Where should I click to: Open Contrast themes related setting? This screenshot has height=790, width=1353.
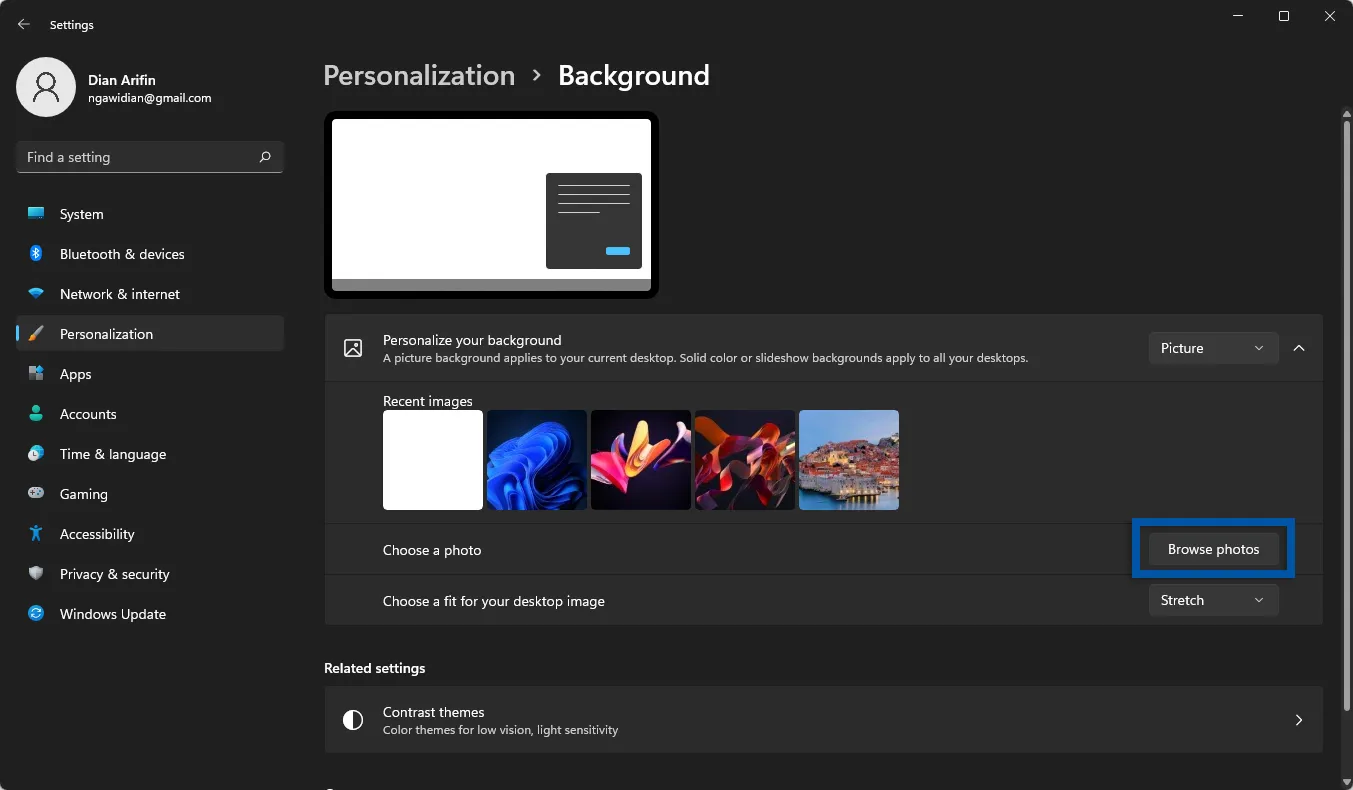tap(822, 720)
